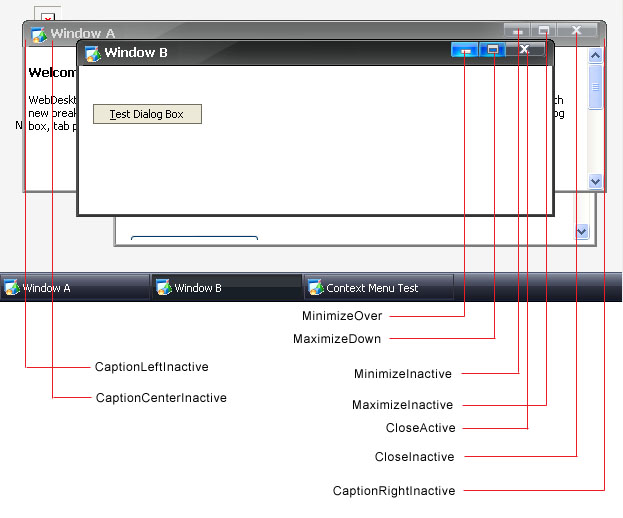
Task: Click the scroll down arrow in the background window
Action: [x=583, y=231]
